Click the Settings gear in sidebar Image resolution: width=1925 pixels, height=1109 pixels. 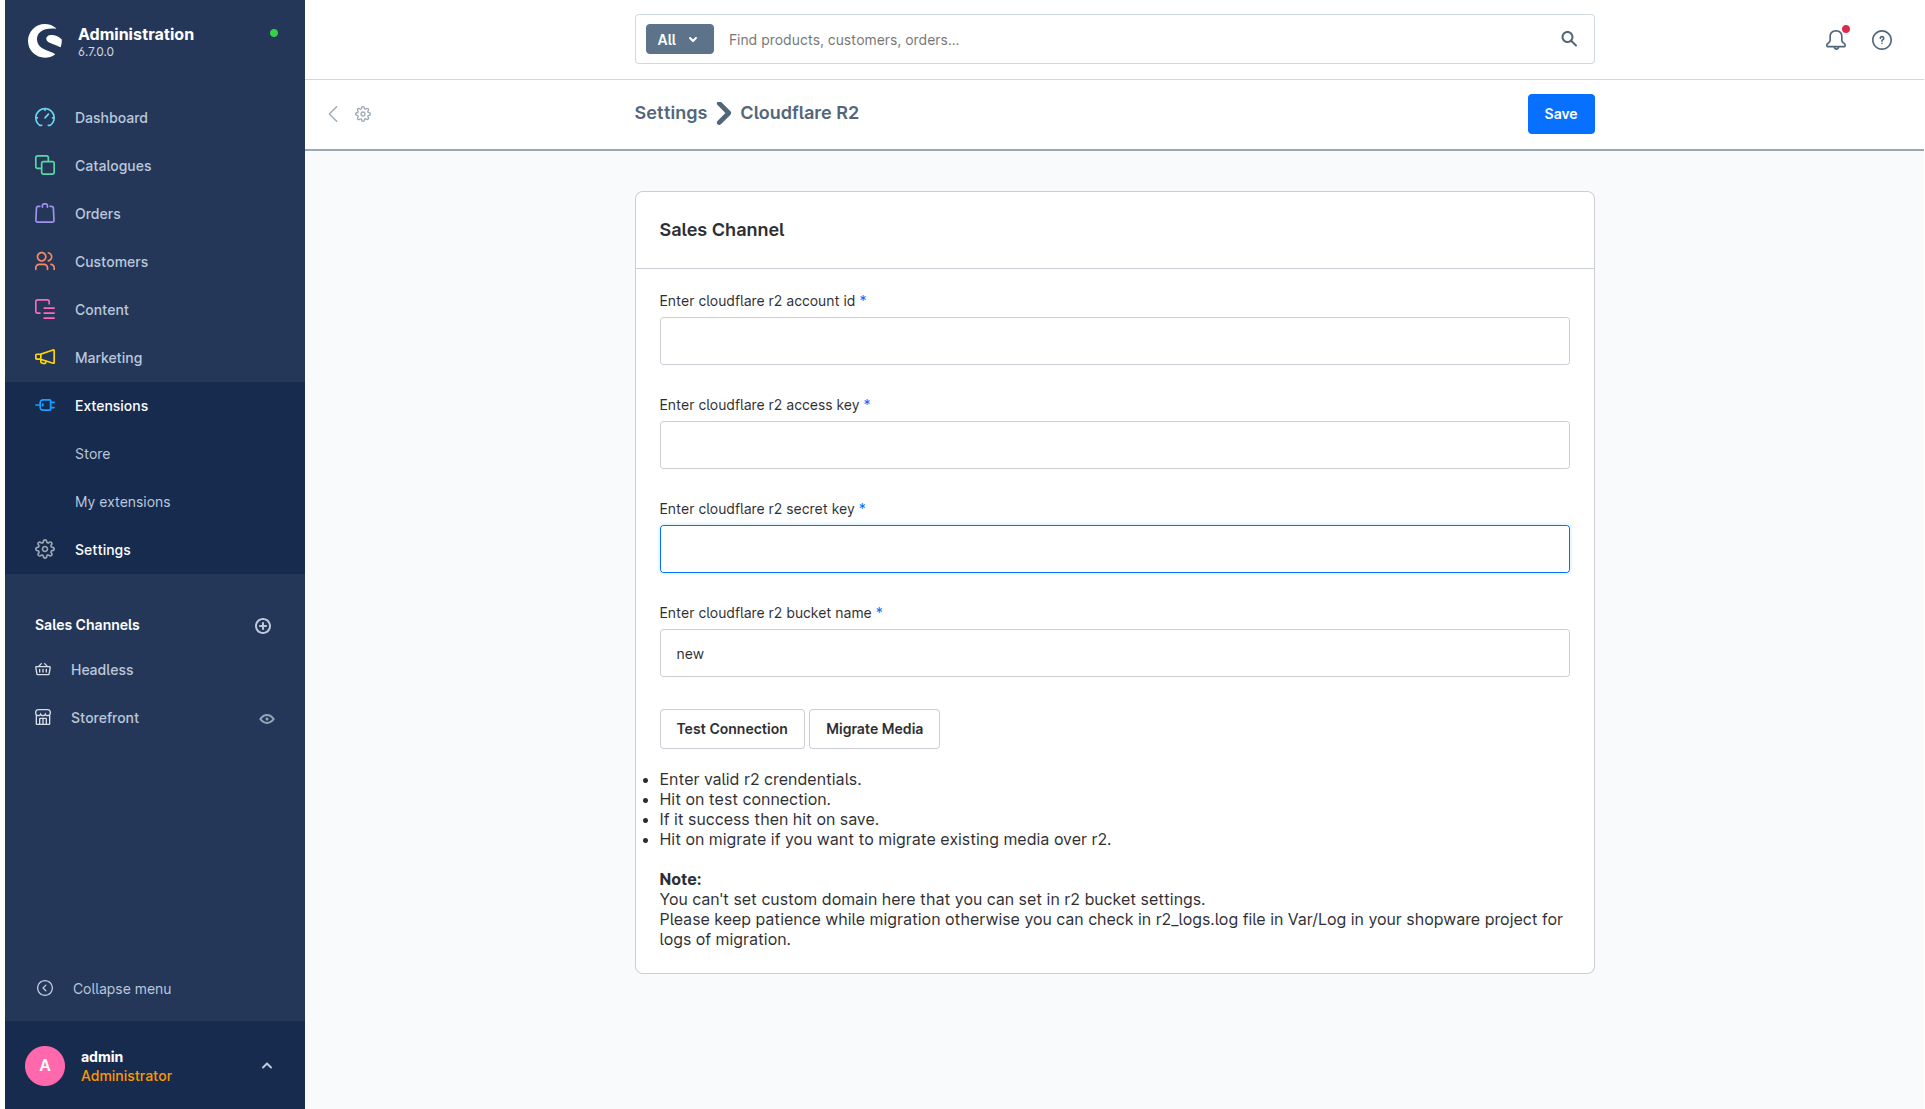[x=45, y=550]
